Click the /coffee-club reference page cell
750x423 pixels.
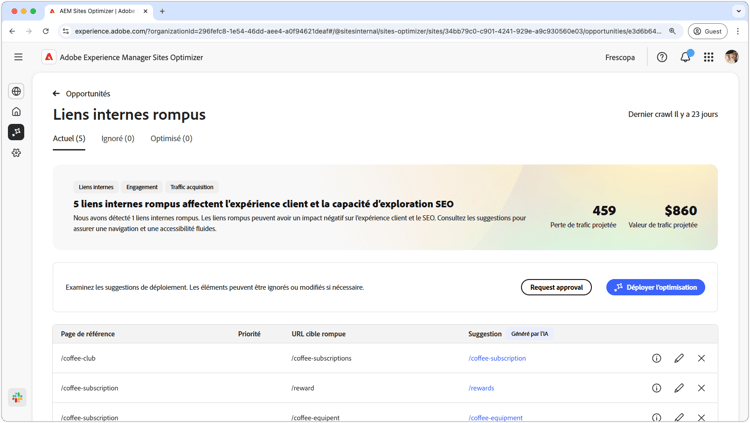(78, 358)
